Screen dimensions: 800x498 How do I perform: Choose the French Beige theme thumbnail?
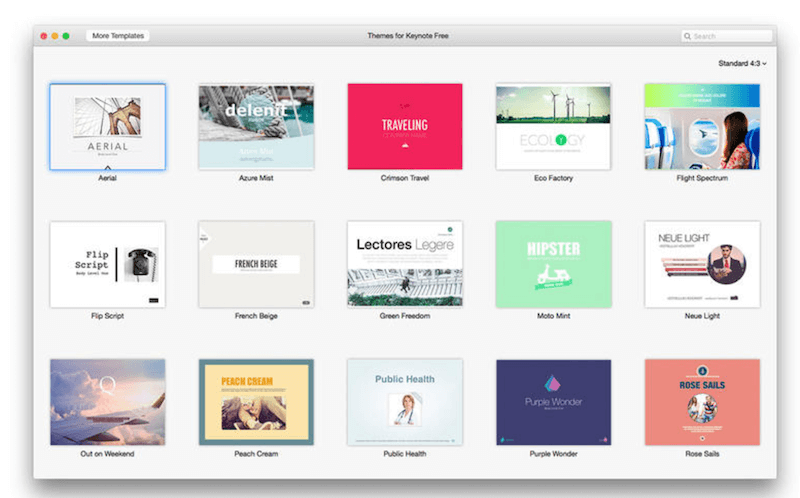pos(256,264)
